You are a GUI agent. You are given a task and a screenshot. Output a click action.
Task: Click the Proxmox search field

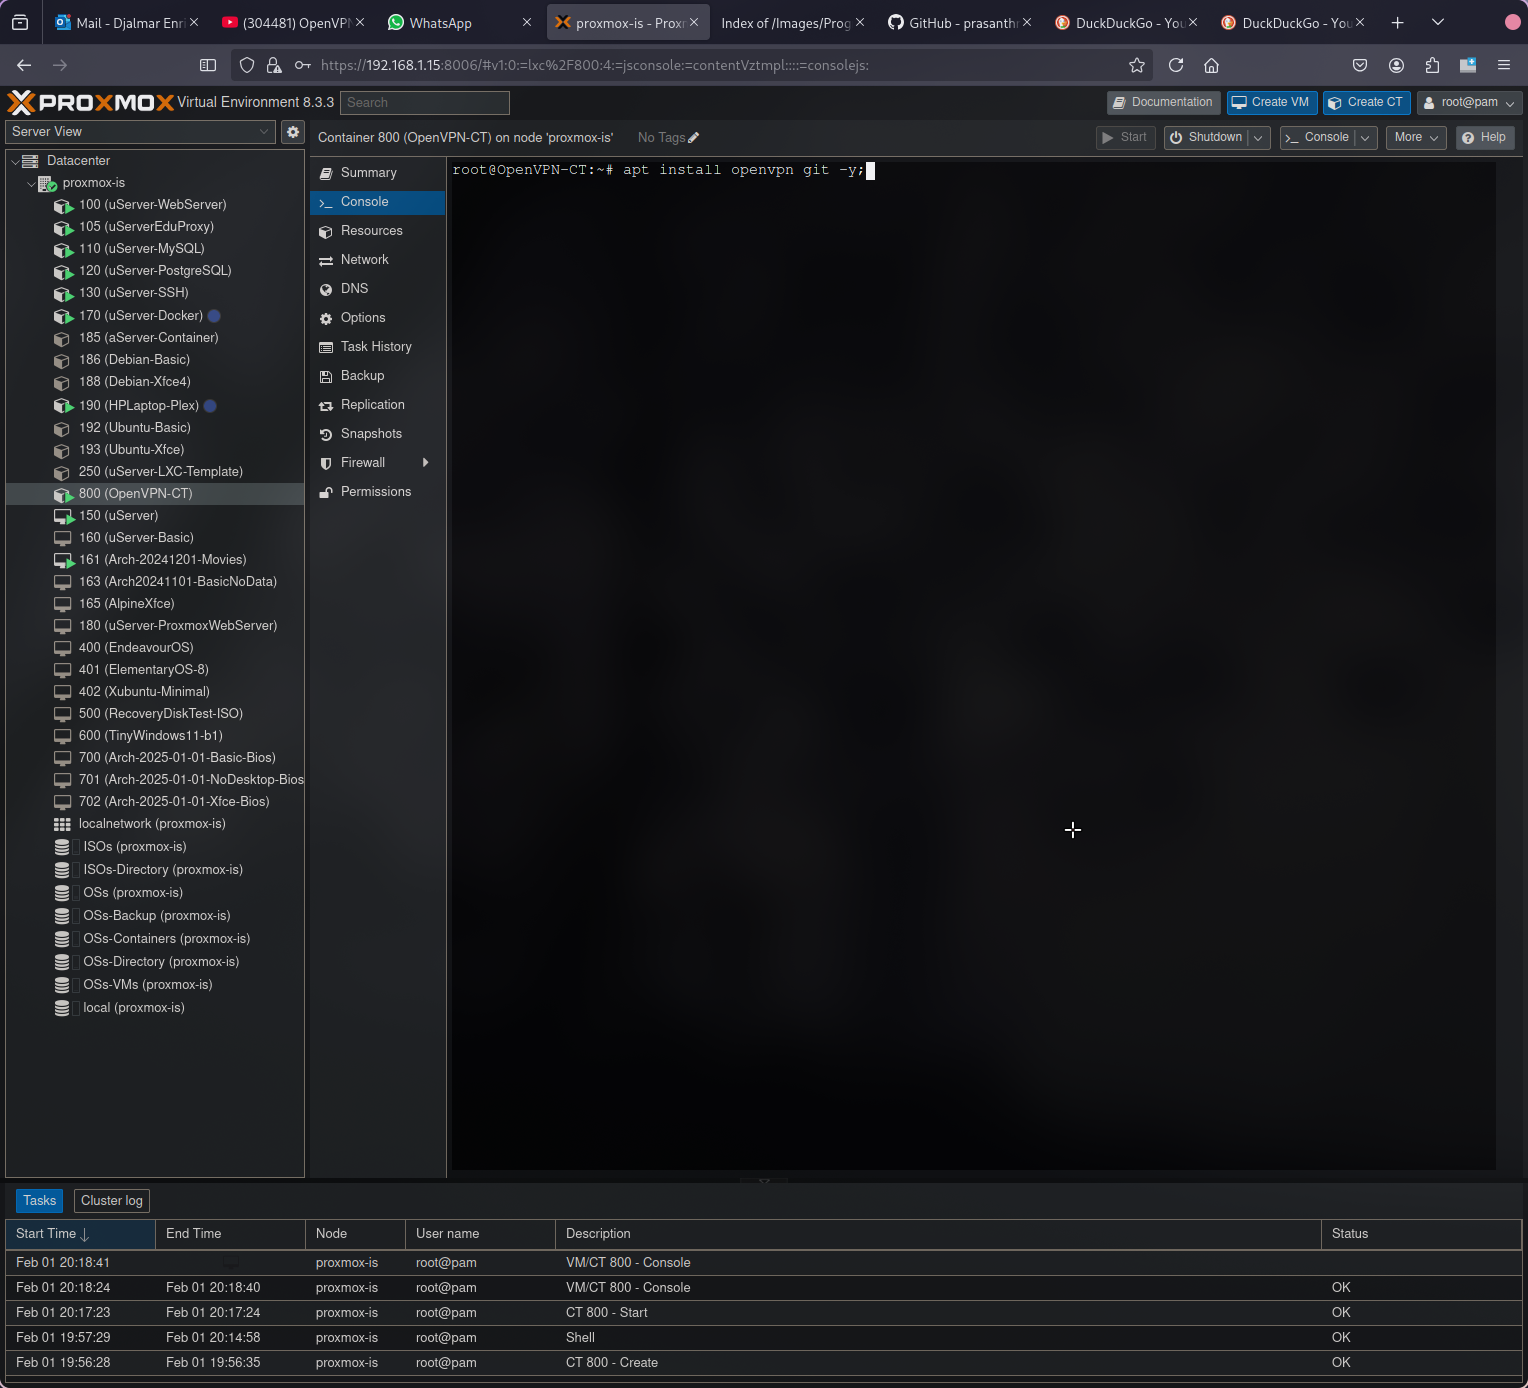[425, 103]
